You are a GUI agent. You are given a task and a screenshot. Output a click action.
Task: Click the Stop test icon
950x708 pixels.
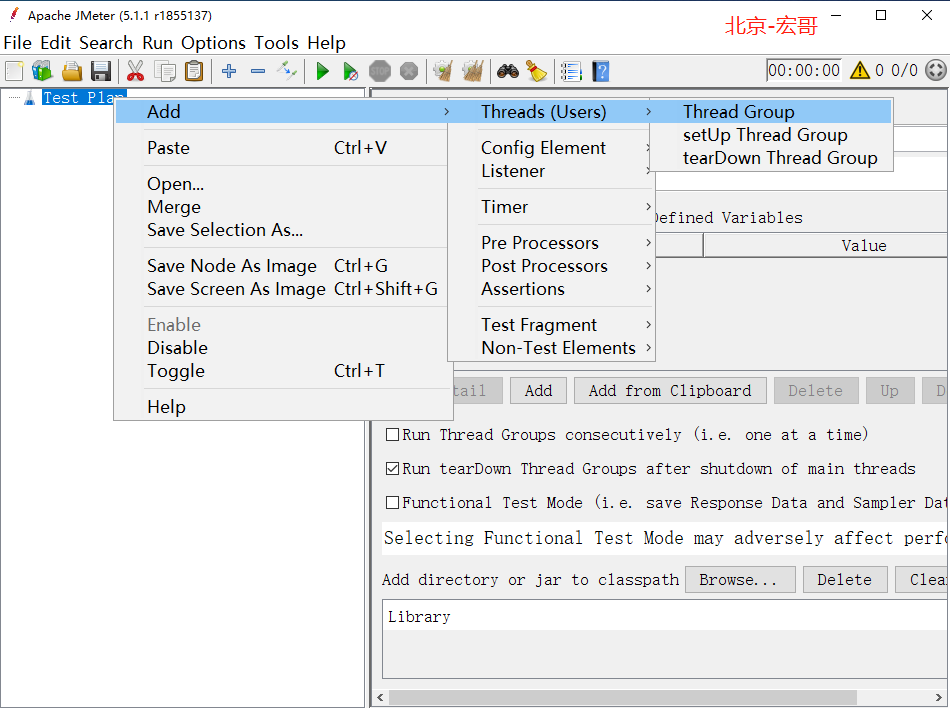(x=380, y=71)
